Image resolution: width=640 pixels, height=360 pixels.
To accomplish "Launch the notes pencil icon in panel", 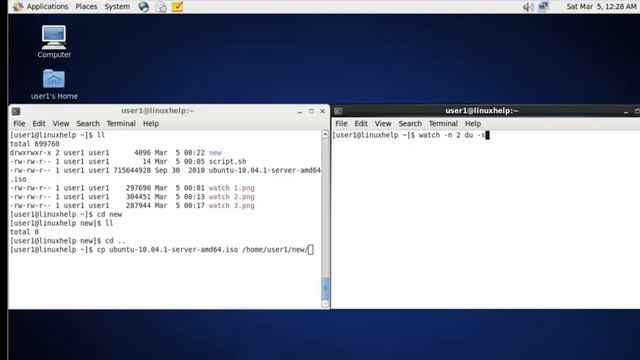I will click(177, 7).
